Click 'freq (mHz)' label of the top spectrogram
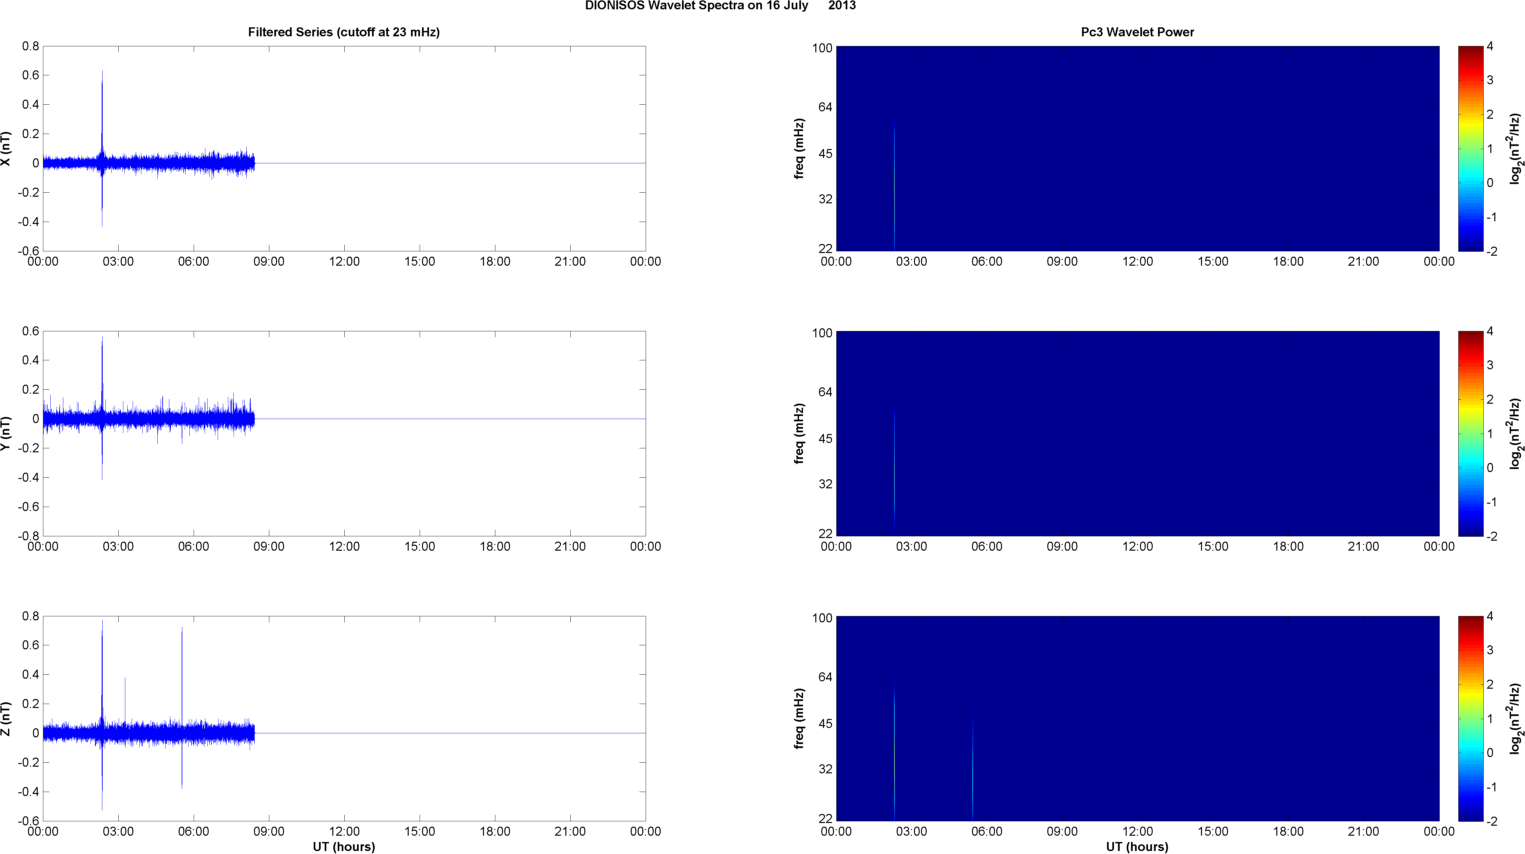 pyautogui.click(x=799, y=149)
